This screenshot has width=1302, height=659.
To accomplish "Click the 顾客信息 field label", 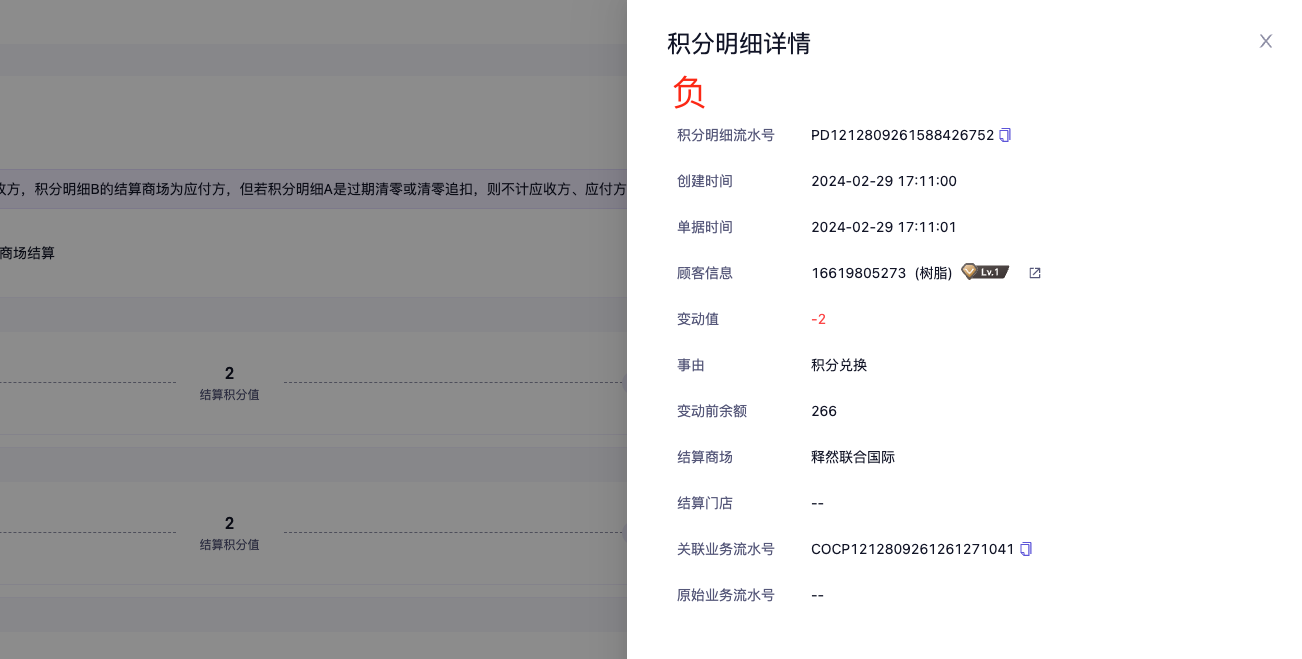I will pyautogui.click(x=704, y=273).
